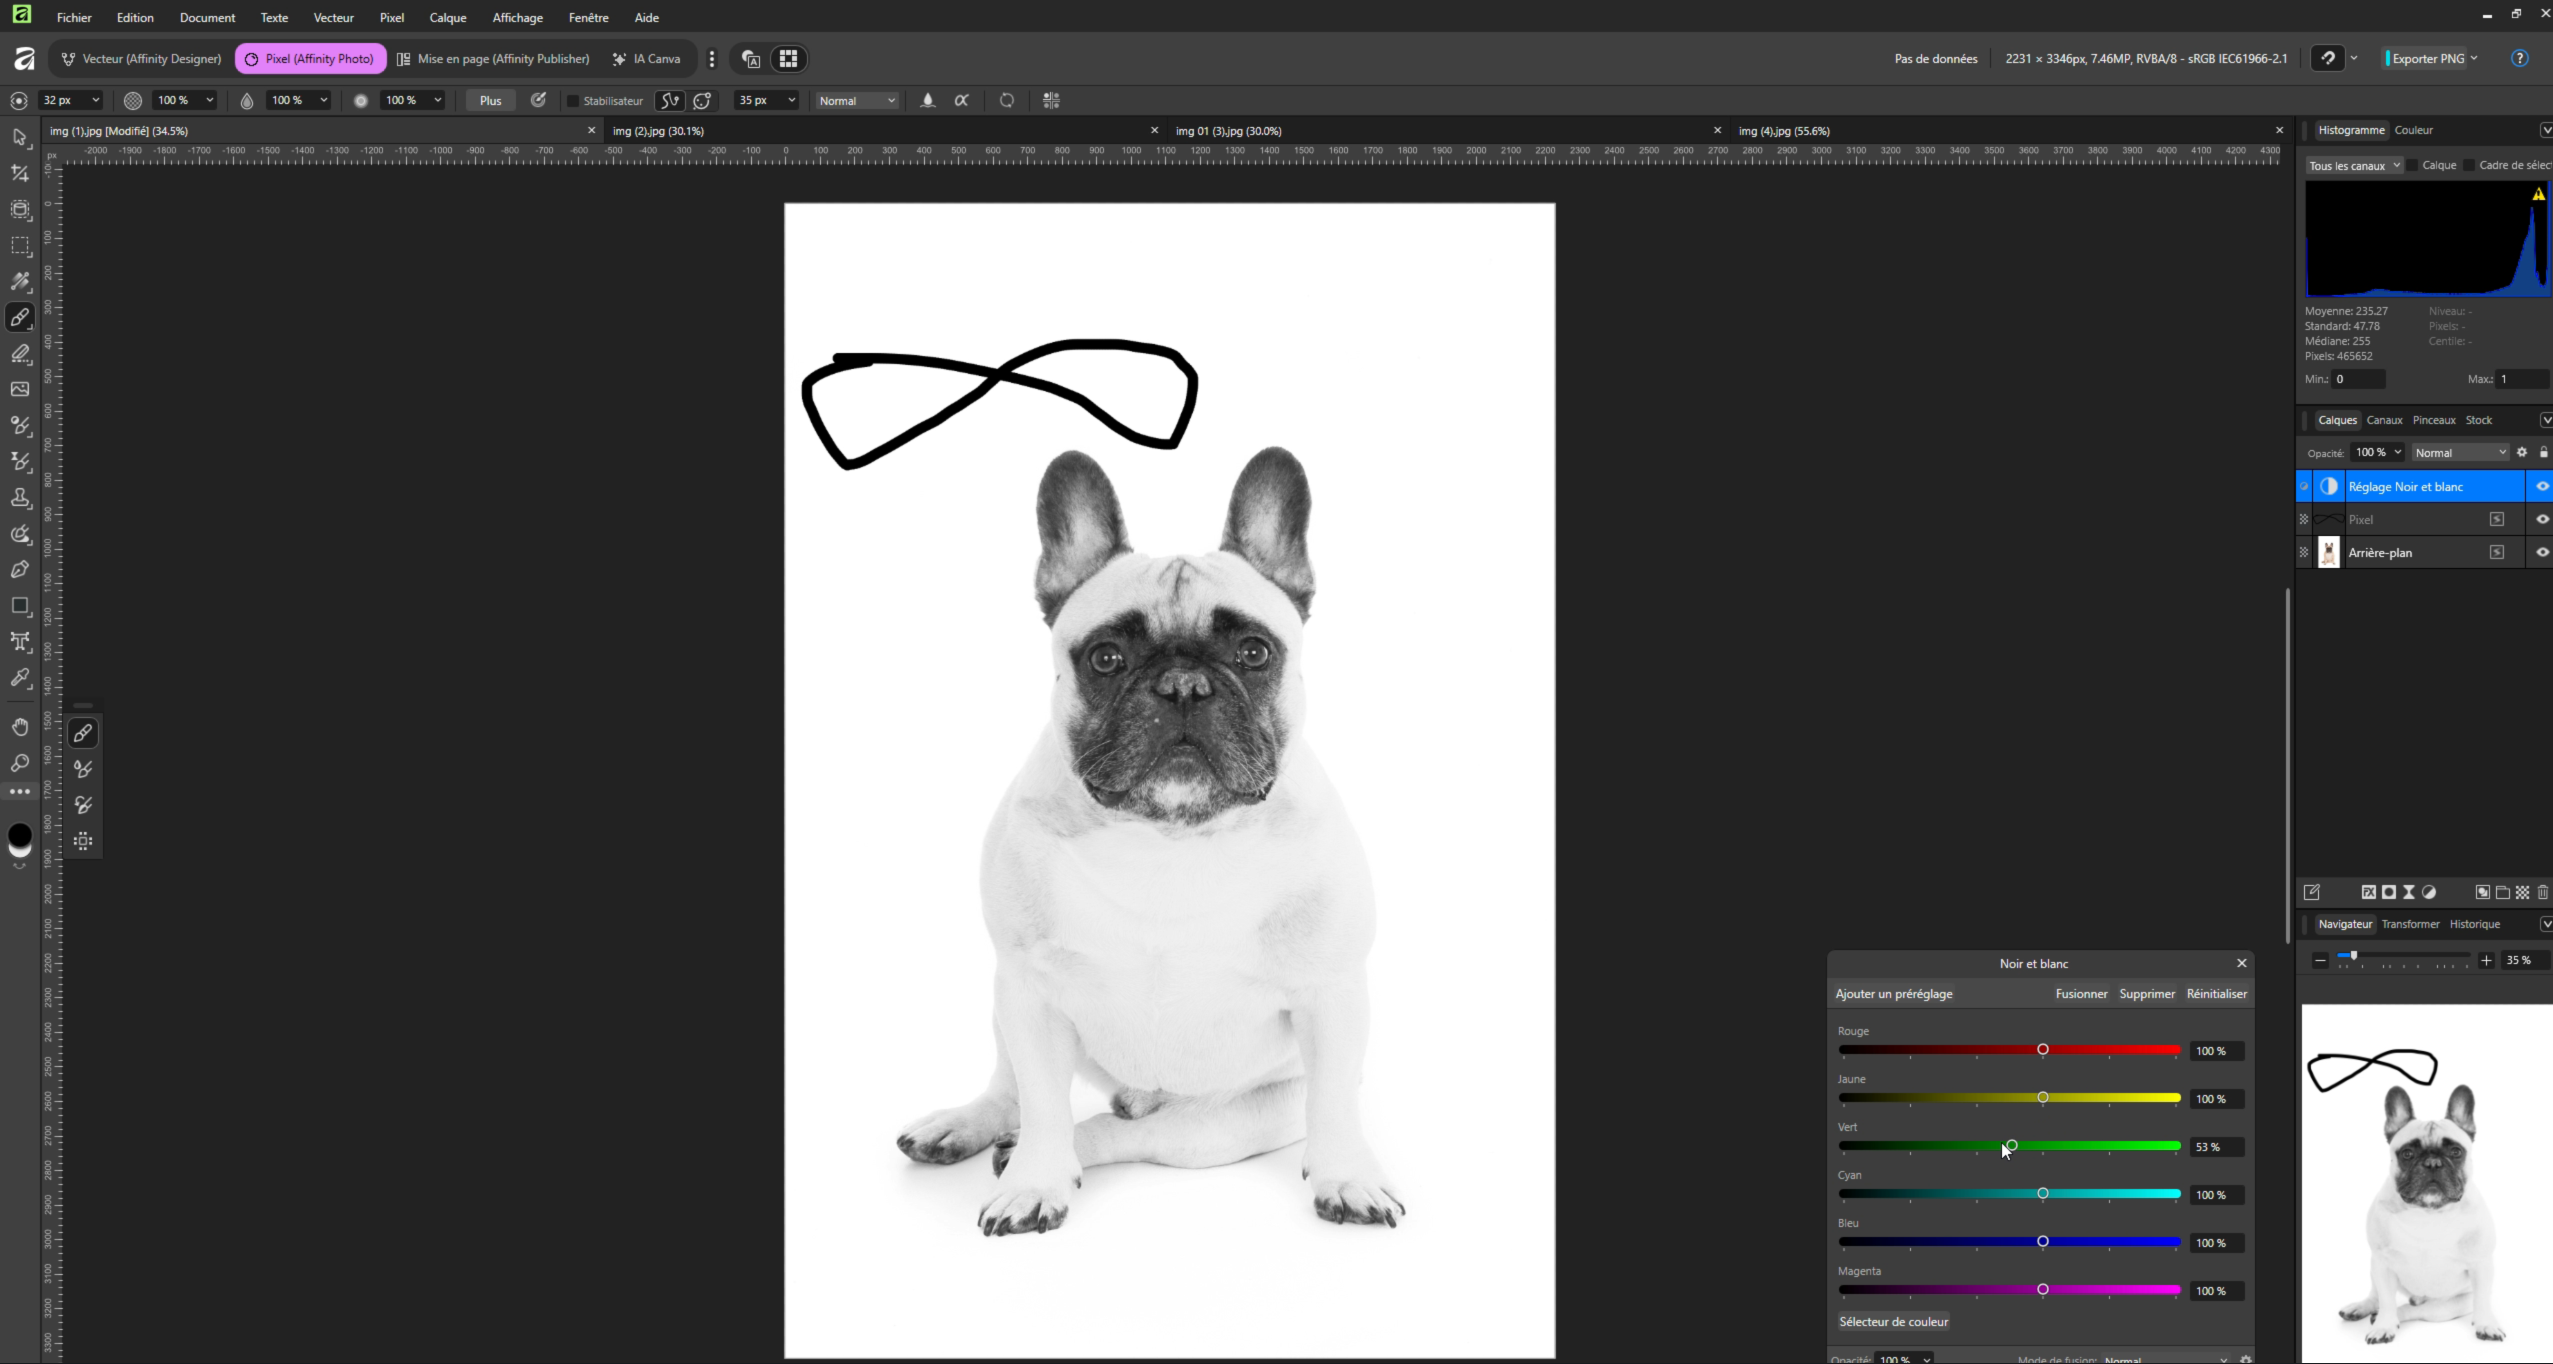Hide the Arrière-plan layer

[x=2542, y=552]
